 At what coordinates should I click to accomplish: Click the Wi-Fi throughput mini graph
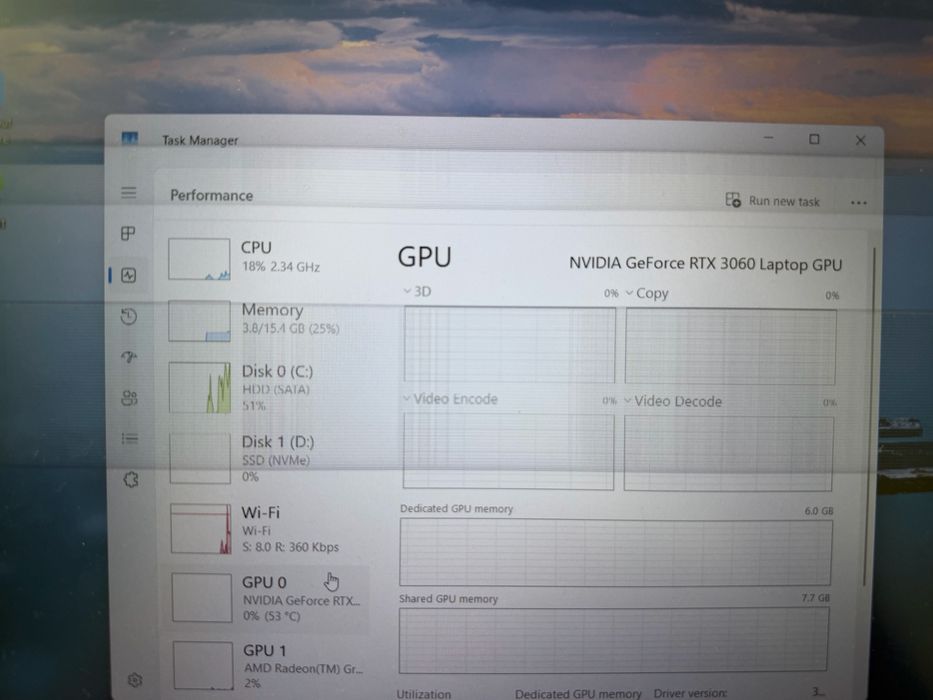click(x=201, y=529)
